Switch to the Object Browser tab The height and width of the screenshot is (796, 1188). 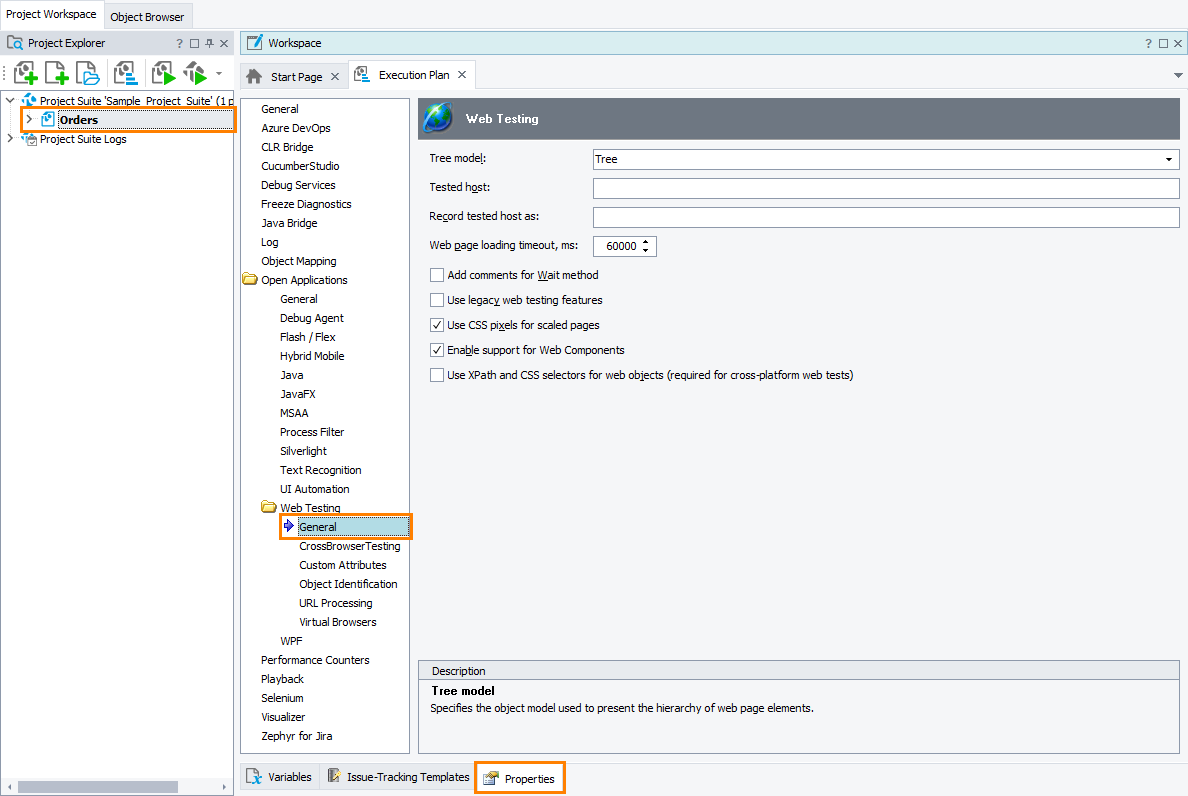[147, 17]
